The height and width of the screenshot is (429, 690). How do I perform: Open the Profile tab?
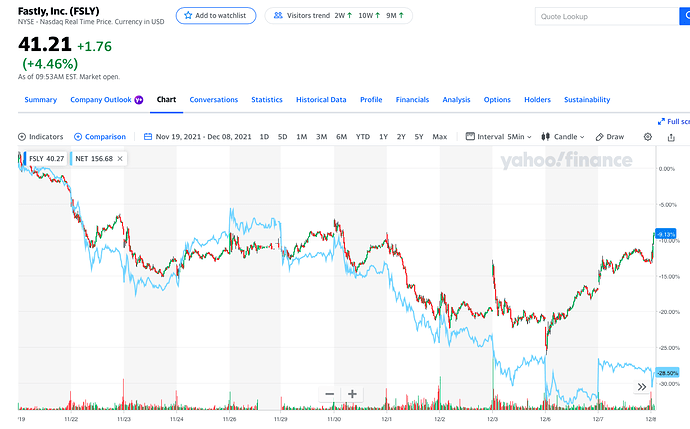(x=371, y=100)
